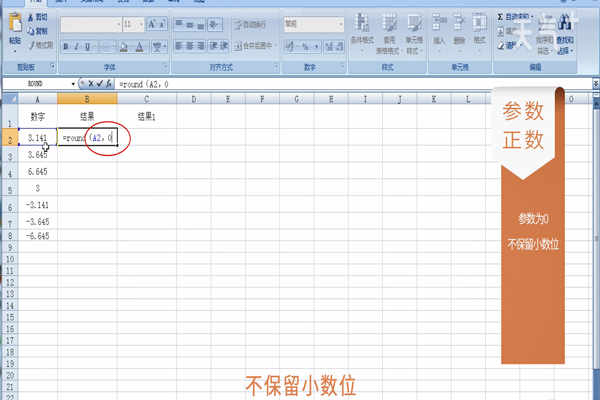Decrease font size with the small A button
600x400 pixels.
click(162, 24)
